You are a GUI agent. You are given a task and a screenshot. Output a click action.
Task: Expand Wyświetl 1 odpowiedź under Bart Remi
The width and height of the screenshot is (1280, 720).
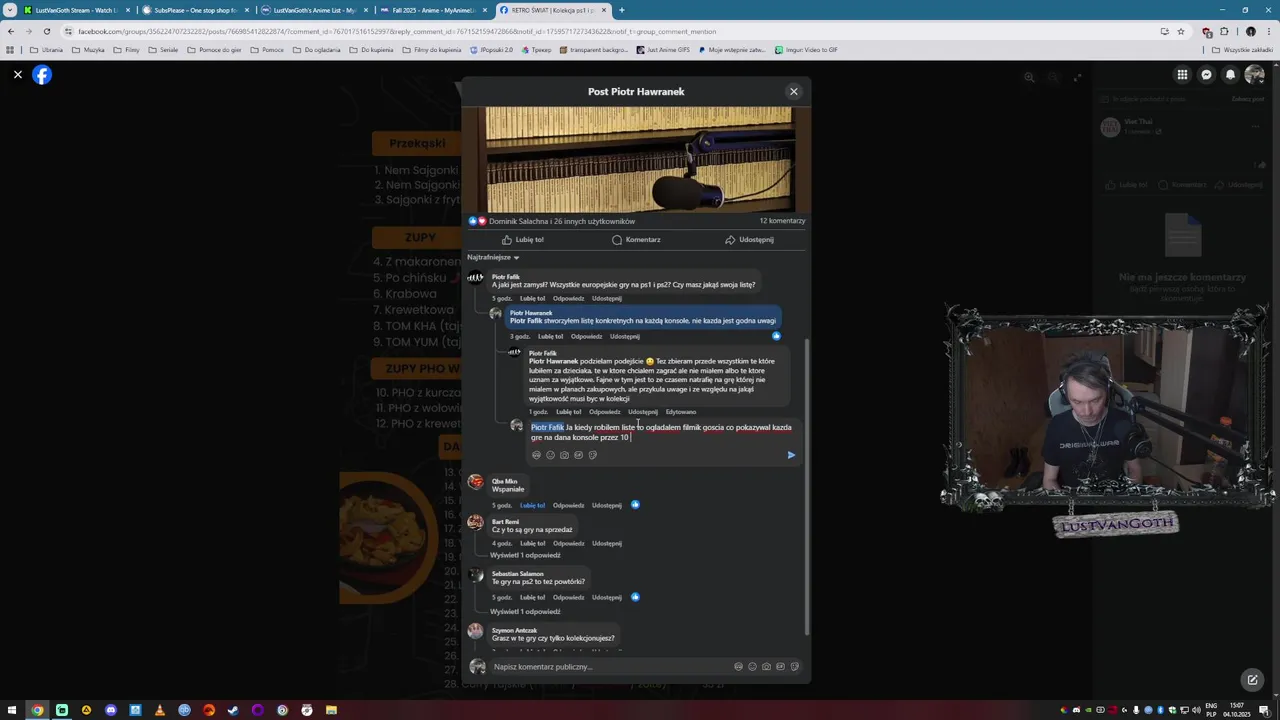point(525,555)
